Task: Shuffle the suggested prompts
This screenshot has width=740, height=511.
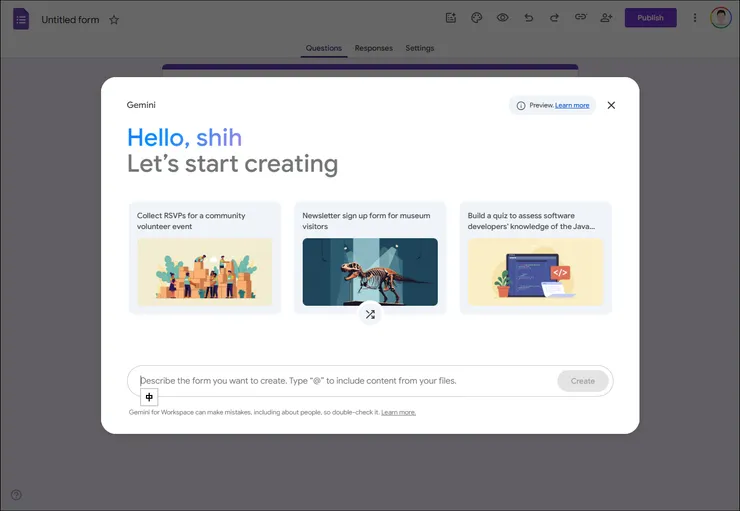Action: point(370,314)
